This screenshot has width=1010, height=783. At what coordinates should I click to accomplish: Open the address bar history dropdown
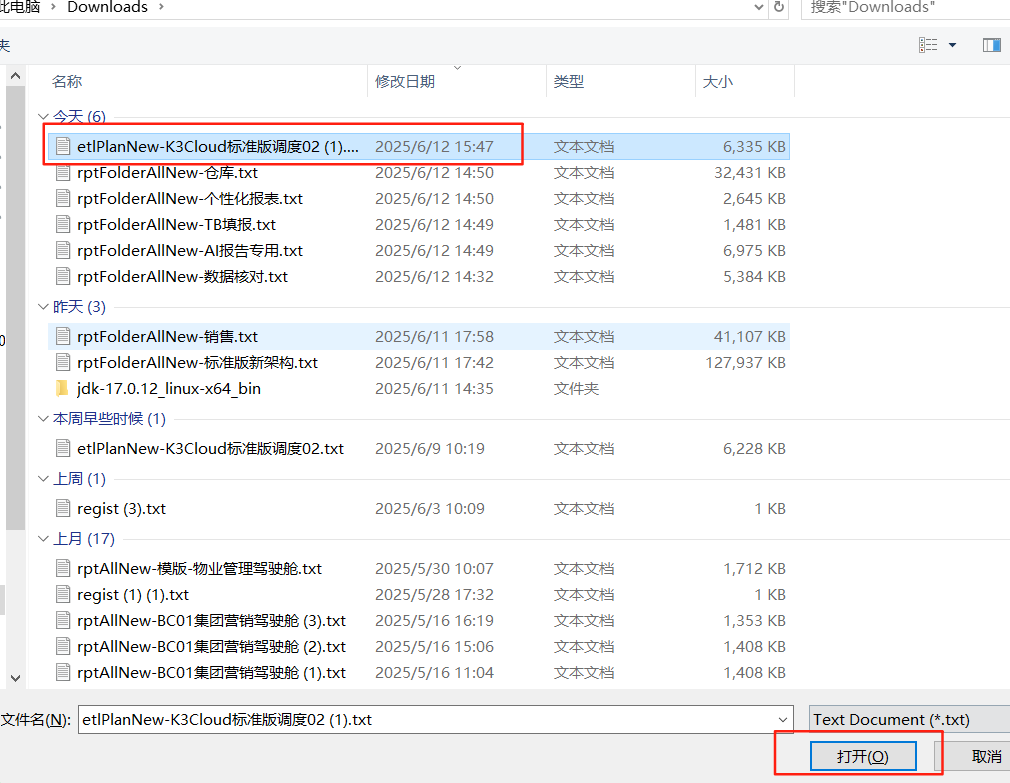pyautogui.click(x=759, y=7)
